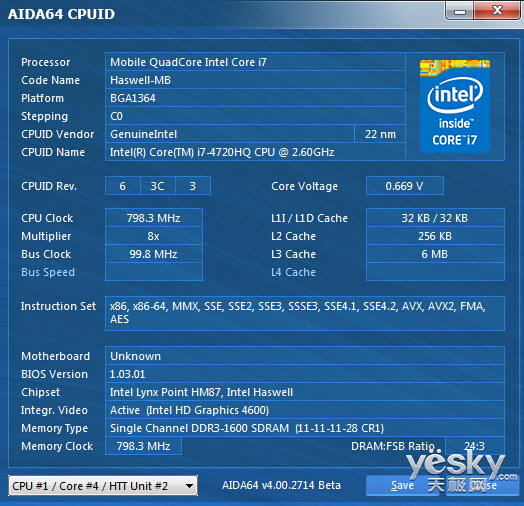Click the Save button
524x506 pixels.
point(402,486)
